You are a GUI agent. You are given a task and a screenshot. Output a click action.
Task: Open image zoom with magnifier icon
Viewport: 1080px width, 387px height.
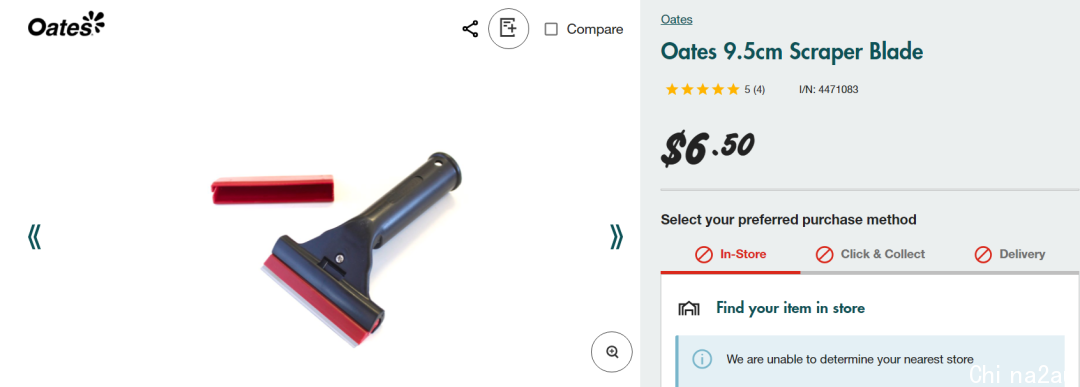click(612, 352)
